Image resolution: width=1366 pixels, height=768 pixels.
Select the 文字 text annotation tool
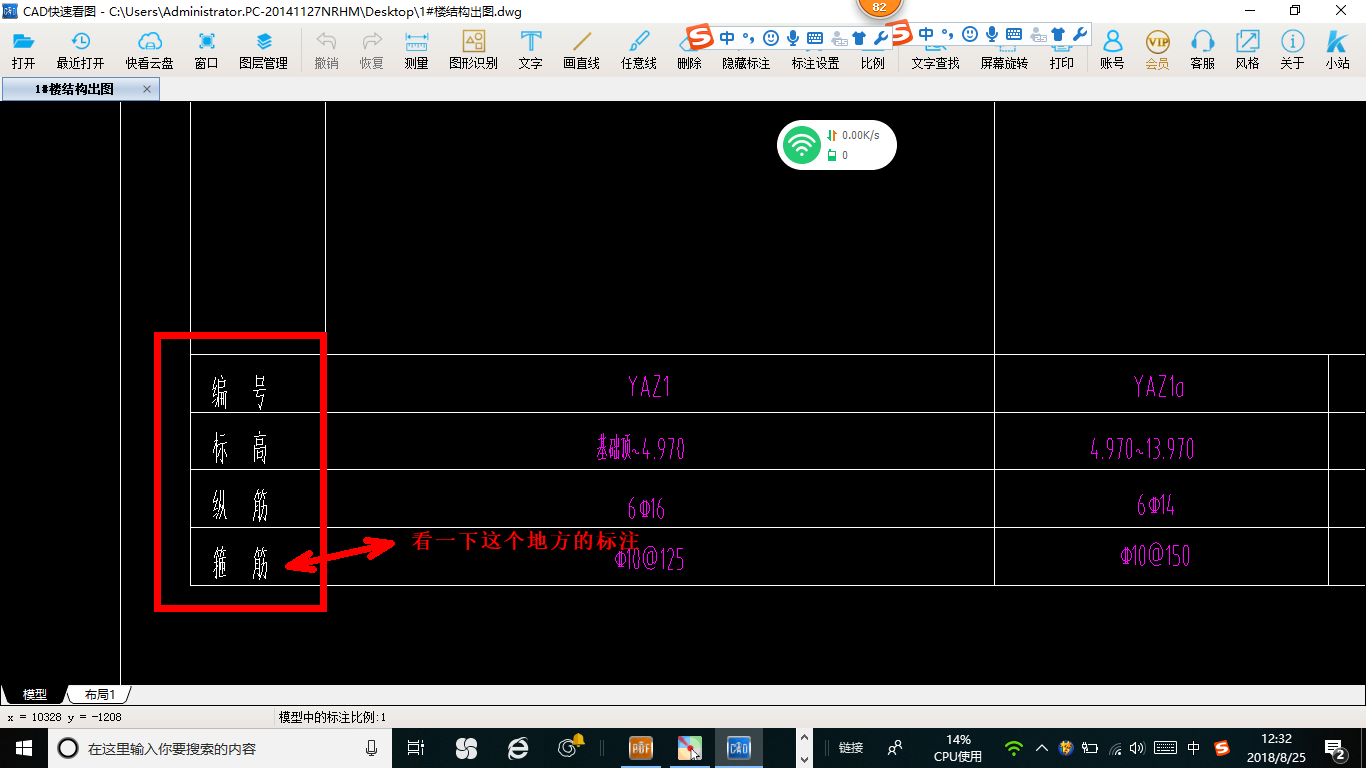pos(530,50)
